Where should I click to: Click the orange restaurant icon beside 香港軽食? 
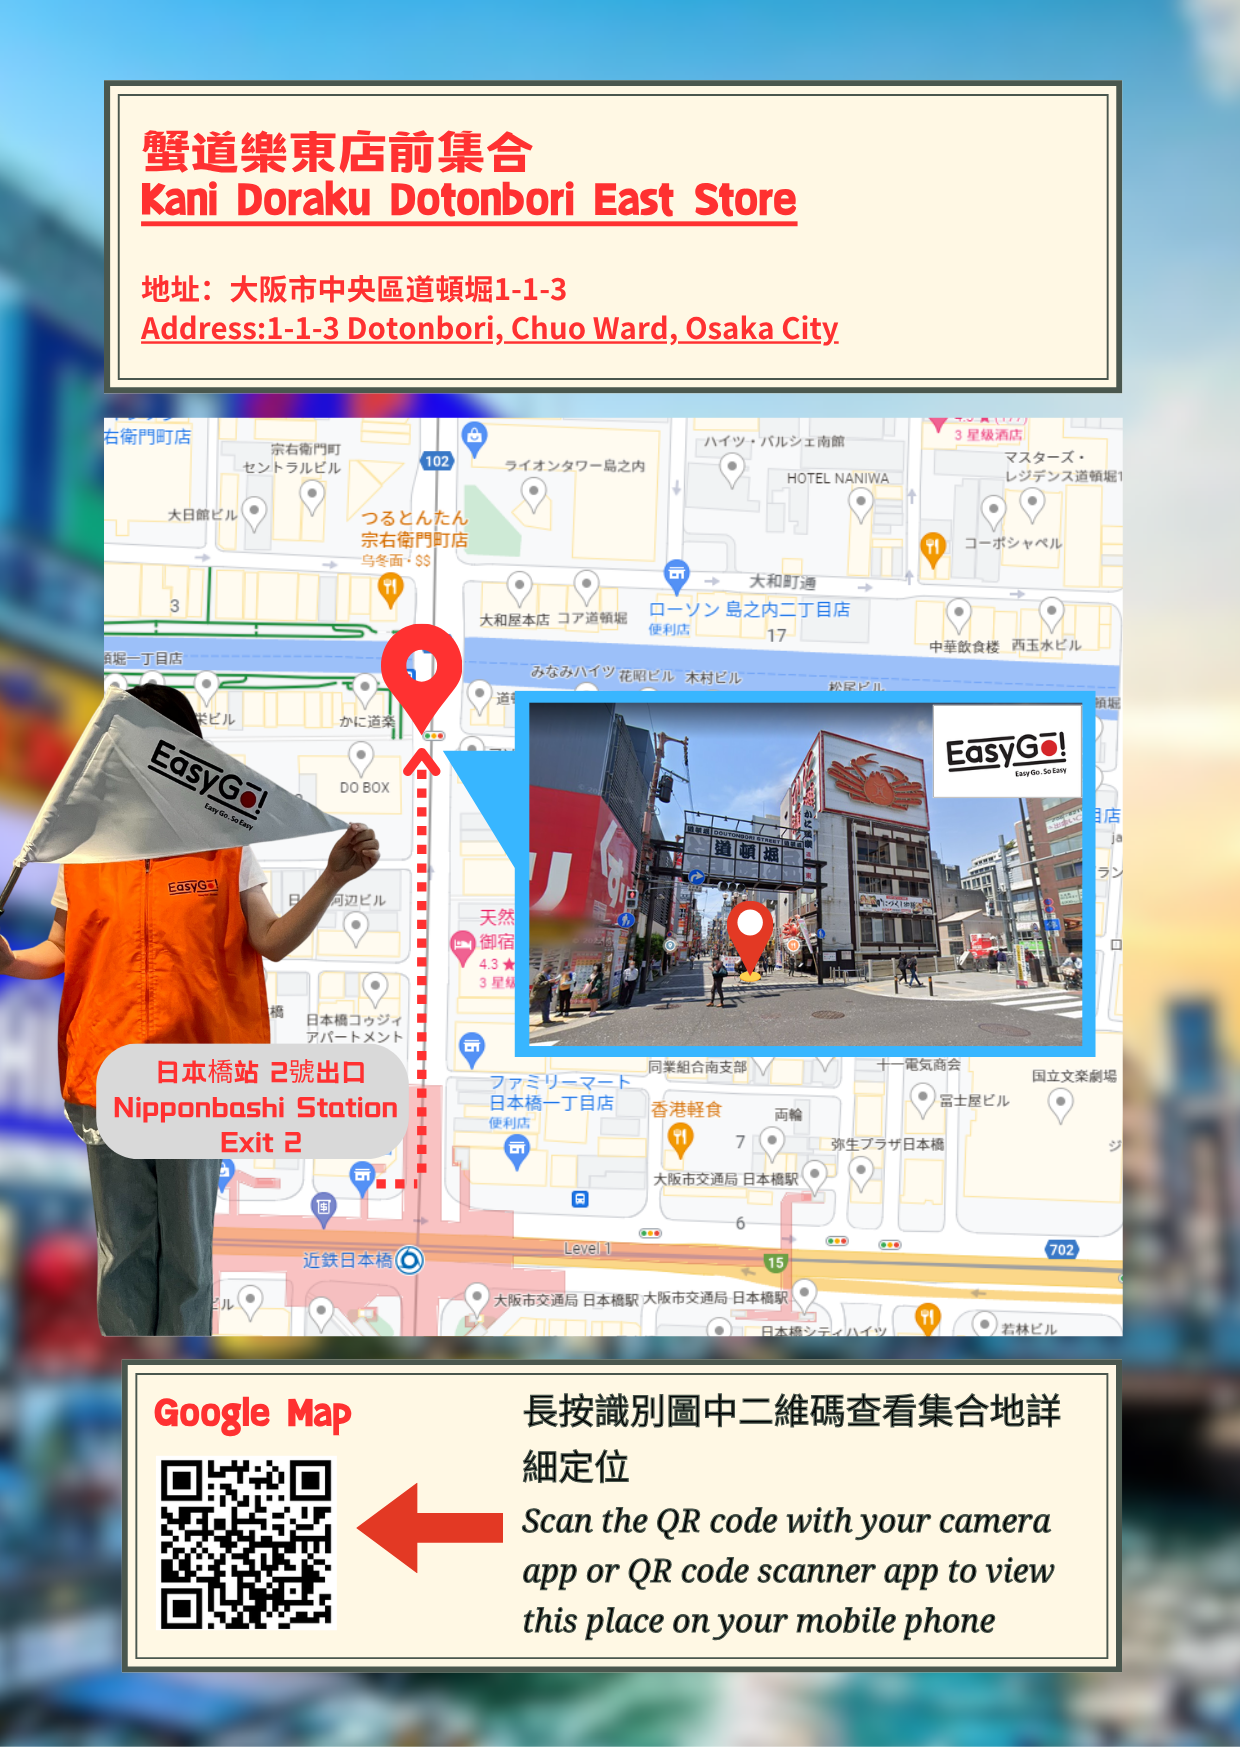(x=680, y=1137)
